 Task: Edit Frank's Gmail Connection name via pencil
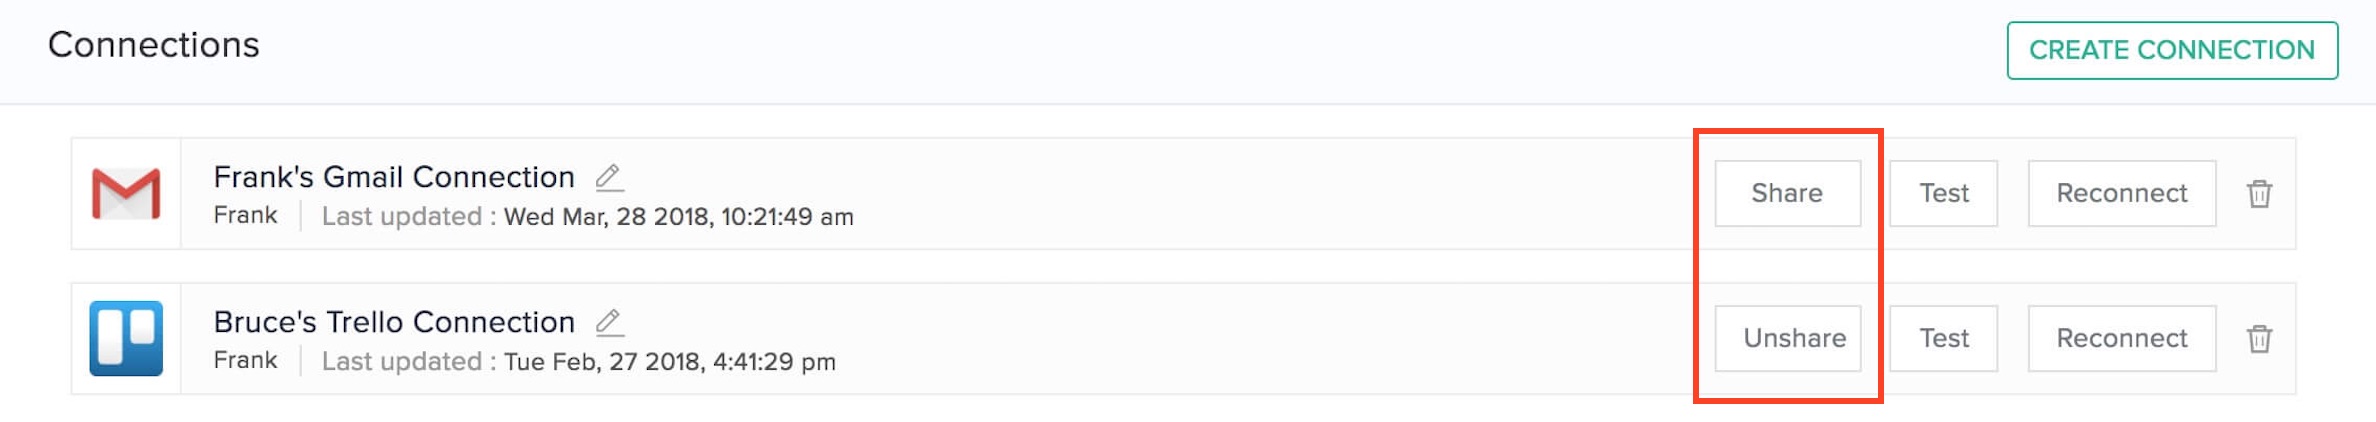[x=609, y=178]
